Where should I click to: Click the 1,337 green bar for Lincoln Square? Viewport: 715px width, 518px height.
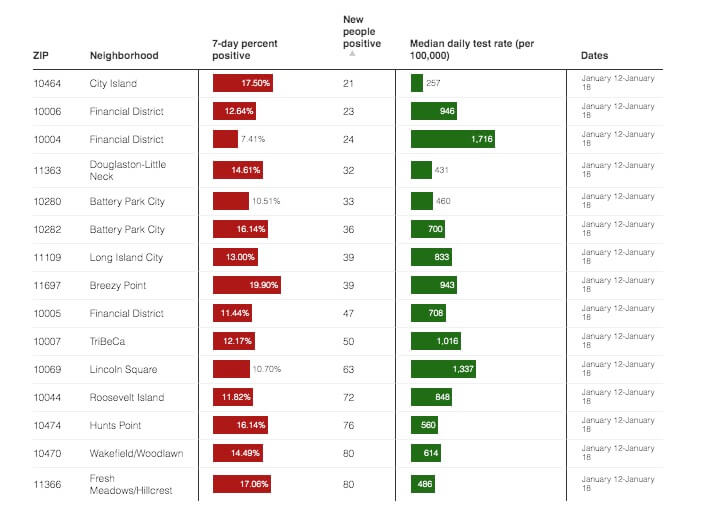coord(443,369)
